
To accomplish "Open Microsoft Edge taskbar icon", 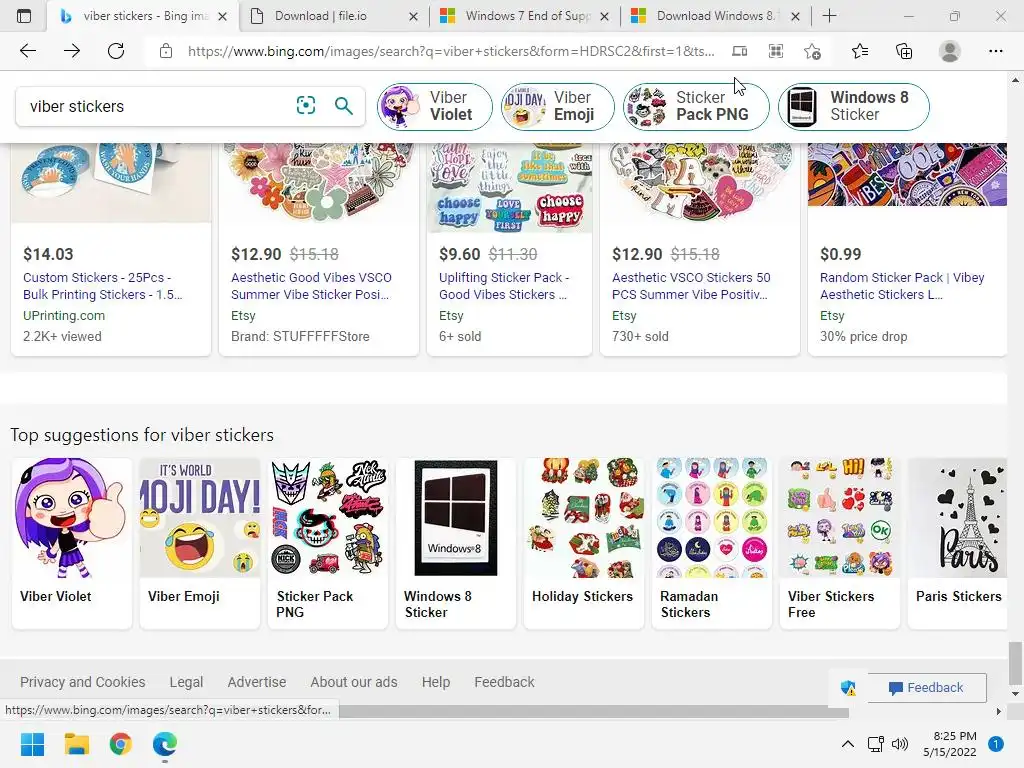I will tap(165, 744).
